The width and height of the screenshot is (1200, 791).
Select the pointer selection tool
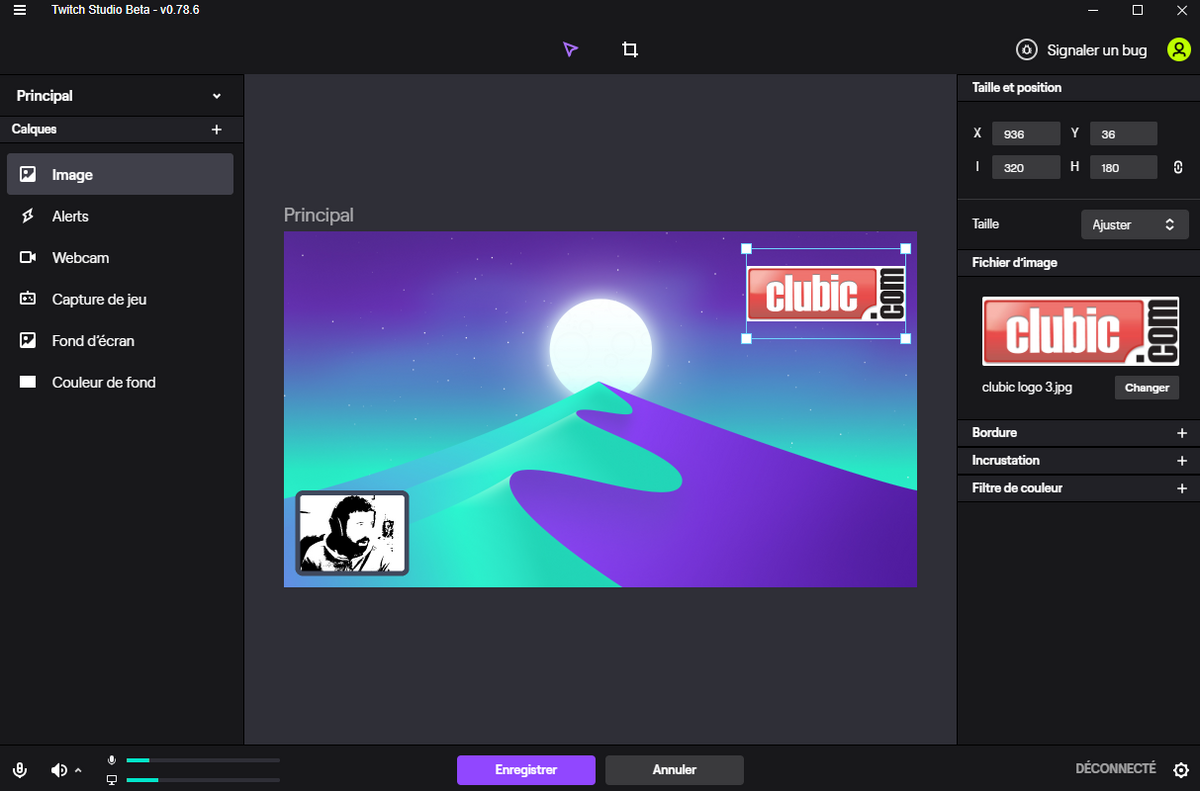point(570,49)
